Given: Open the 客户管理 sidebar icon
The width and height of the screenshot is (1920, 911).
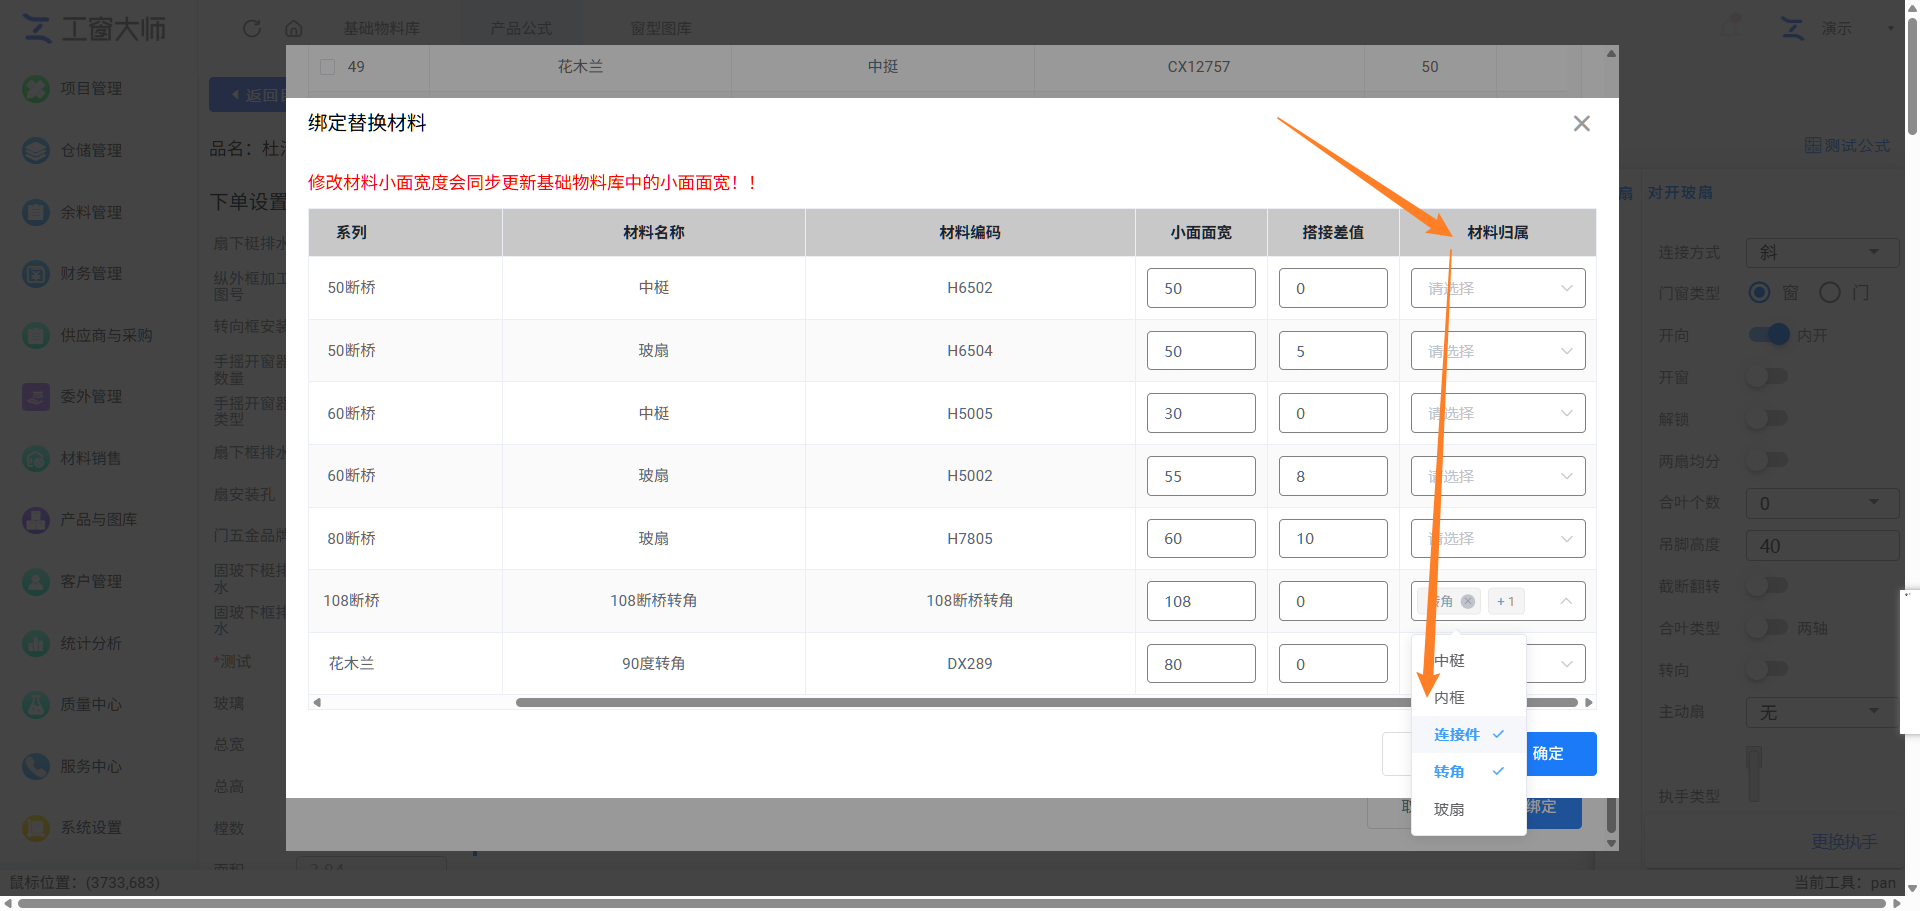Looking at the screenshot, I should point(36,582).
